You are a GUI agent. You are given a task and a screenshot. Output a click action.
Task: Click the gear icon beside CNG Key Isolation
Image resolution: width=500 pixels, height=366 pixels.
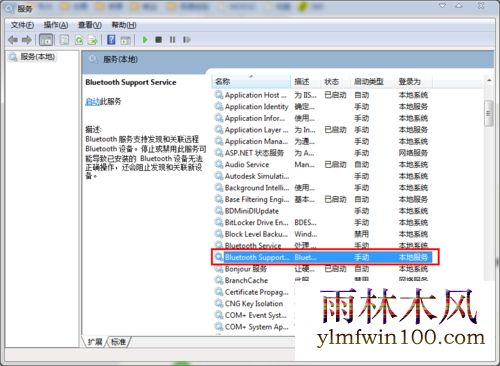219,303
